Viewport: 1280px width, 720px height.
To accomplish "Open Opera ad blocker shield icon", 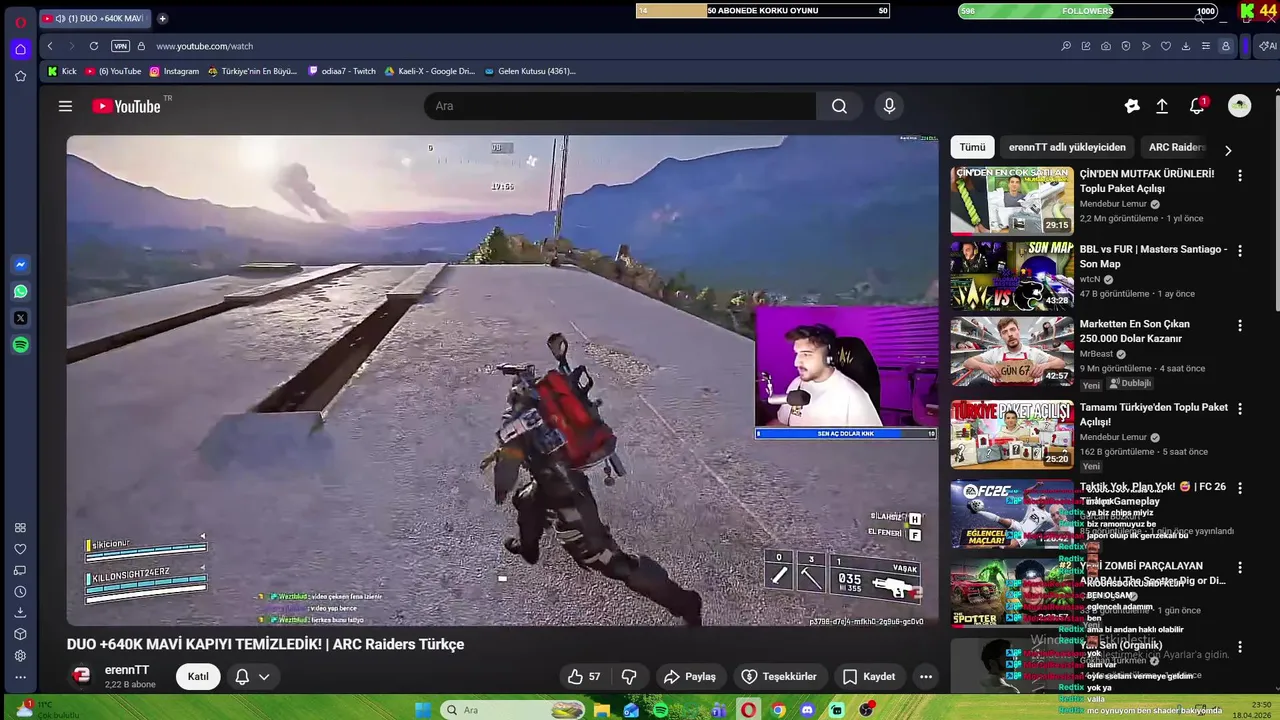I will click(1125, 46).
